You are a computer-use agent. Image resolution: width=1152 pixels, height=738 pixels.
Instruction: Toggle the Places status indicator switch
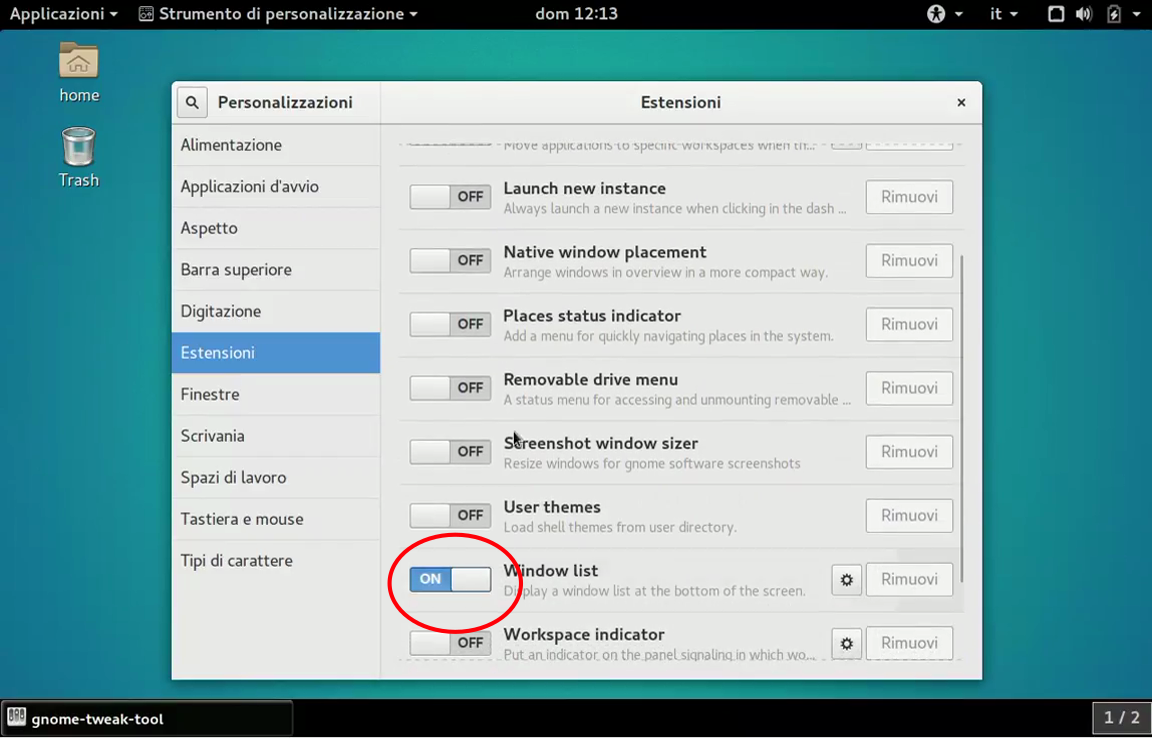[450, 324]
